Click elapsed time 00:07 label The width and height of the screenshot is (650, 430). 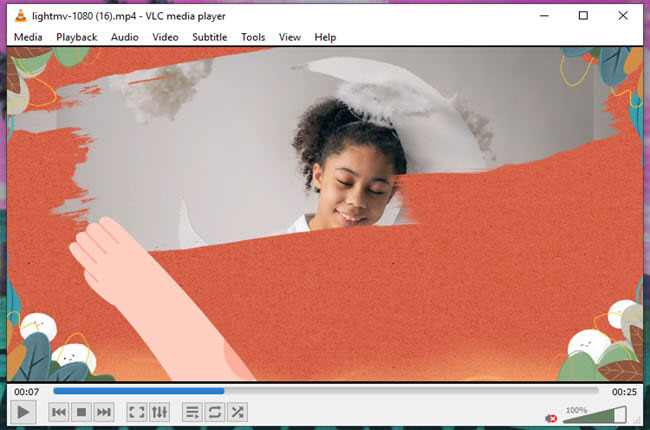(x=27, y=392)
